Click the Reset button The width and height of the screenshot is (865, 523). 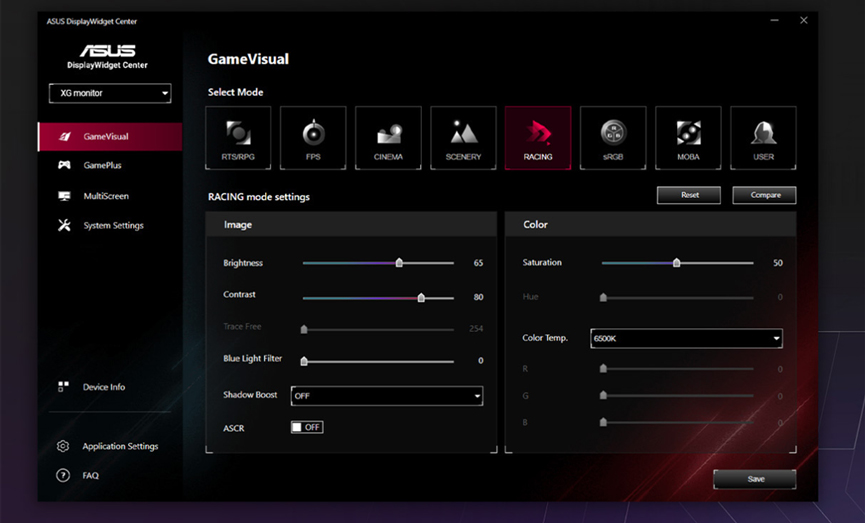coord(688,195)
